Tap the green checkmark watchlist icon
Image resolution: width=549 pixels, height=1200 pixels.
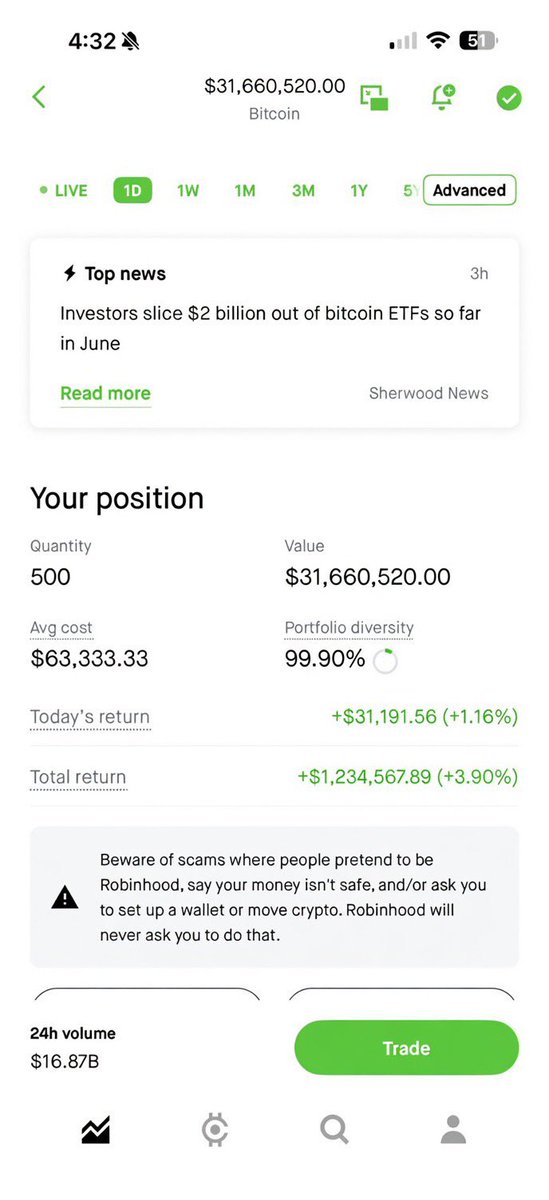click(509, 98)
